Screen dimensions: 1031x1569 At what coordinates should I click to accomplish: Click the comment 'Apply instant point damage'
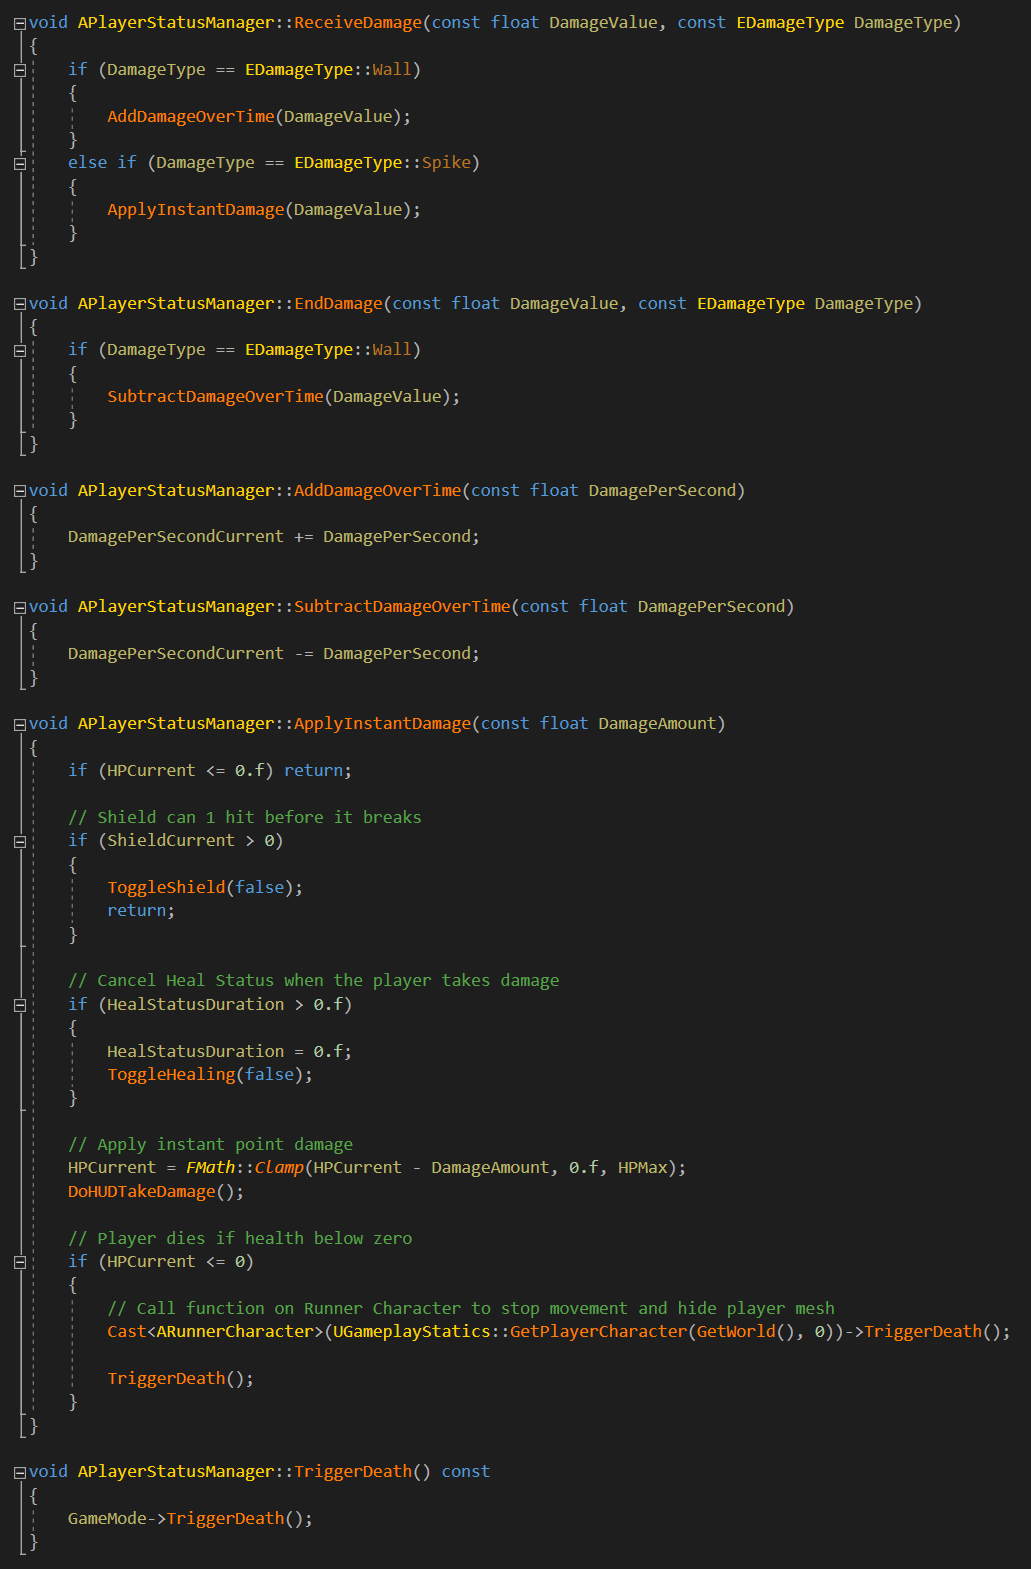pos(210,1145)
